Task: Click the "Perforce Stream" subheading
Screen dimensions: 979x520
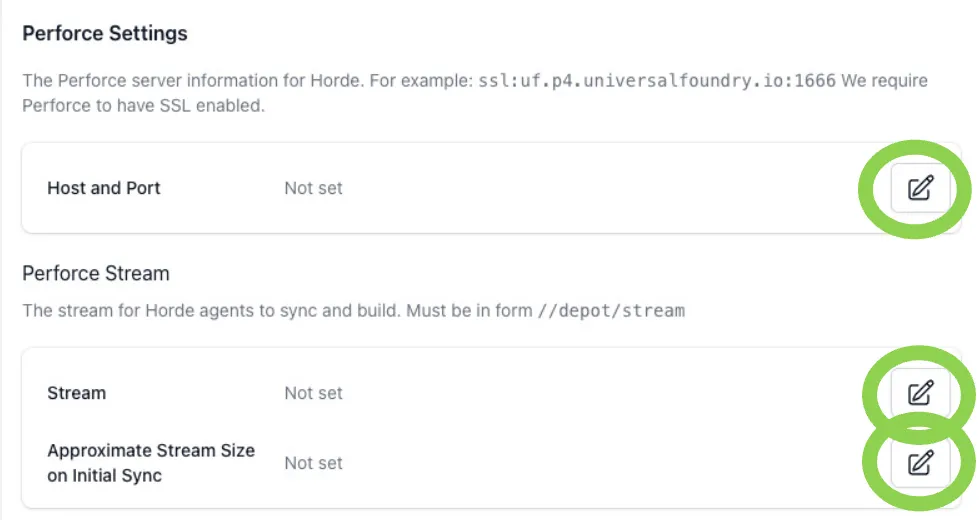Action: (x=96, y=273)
